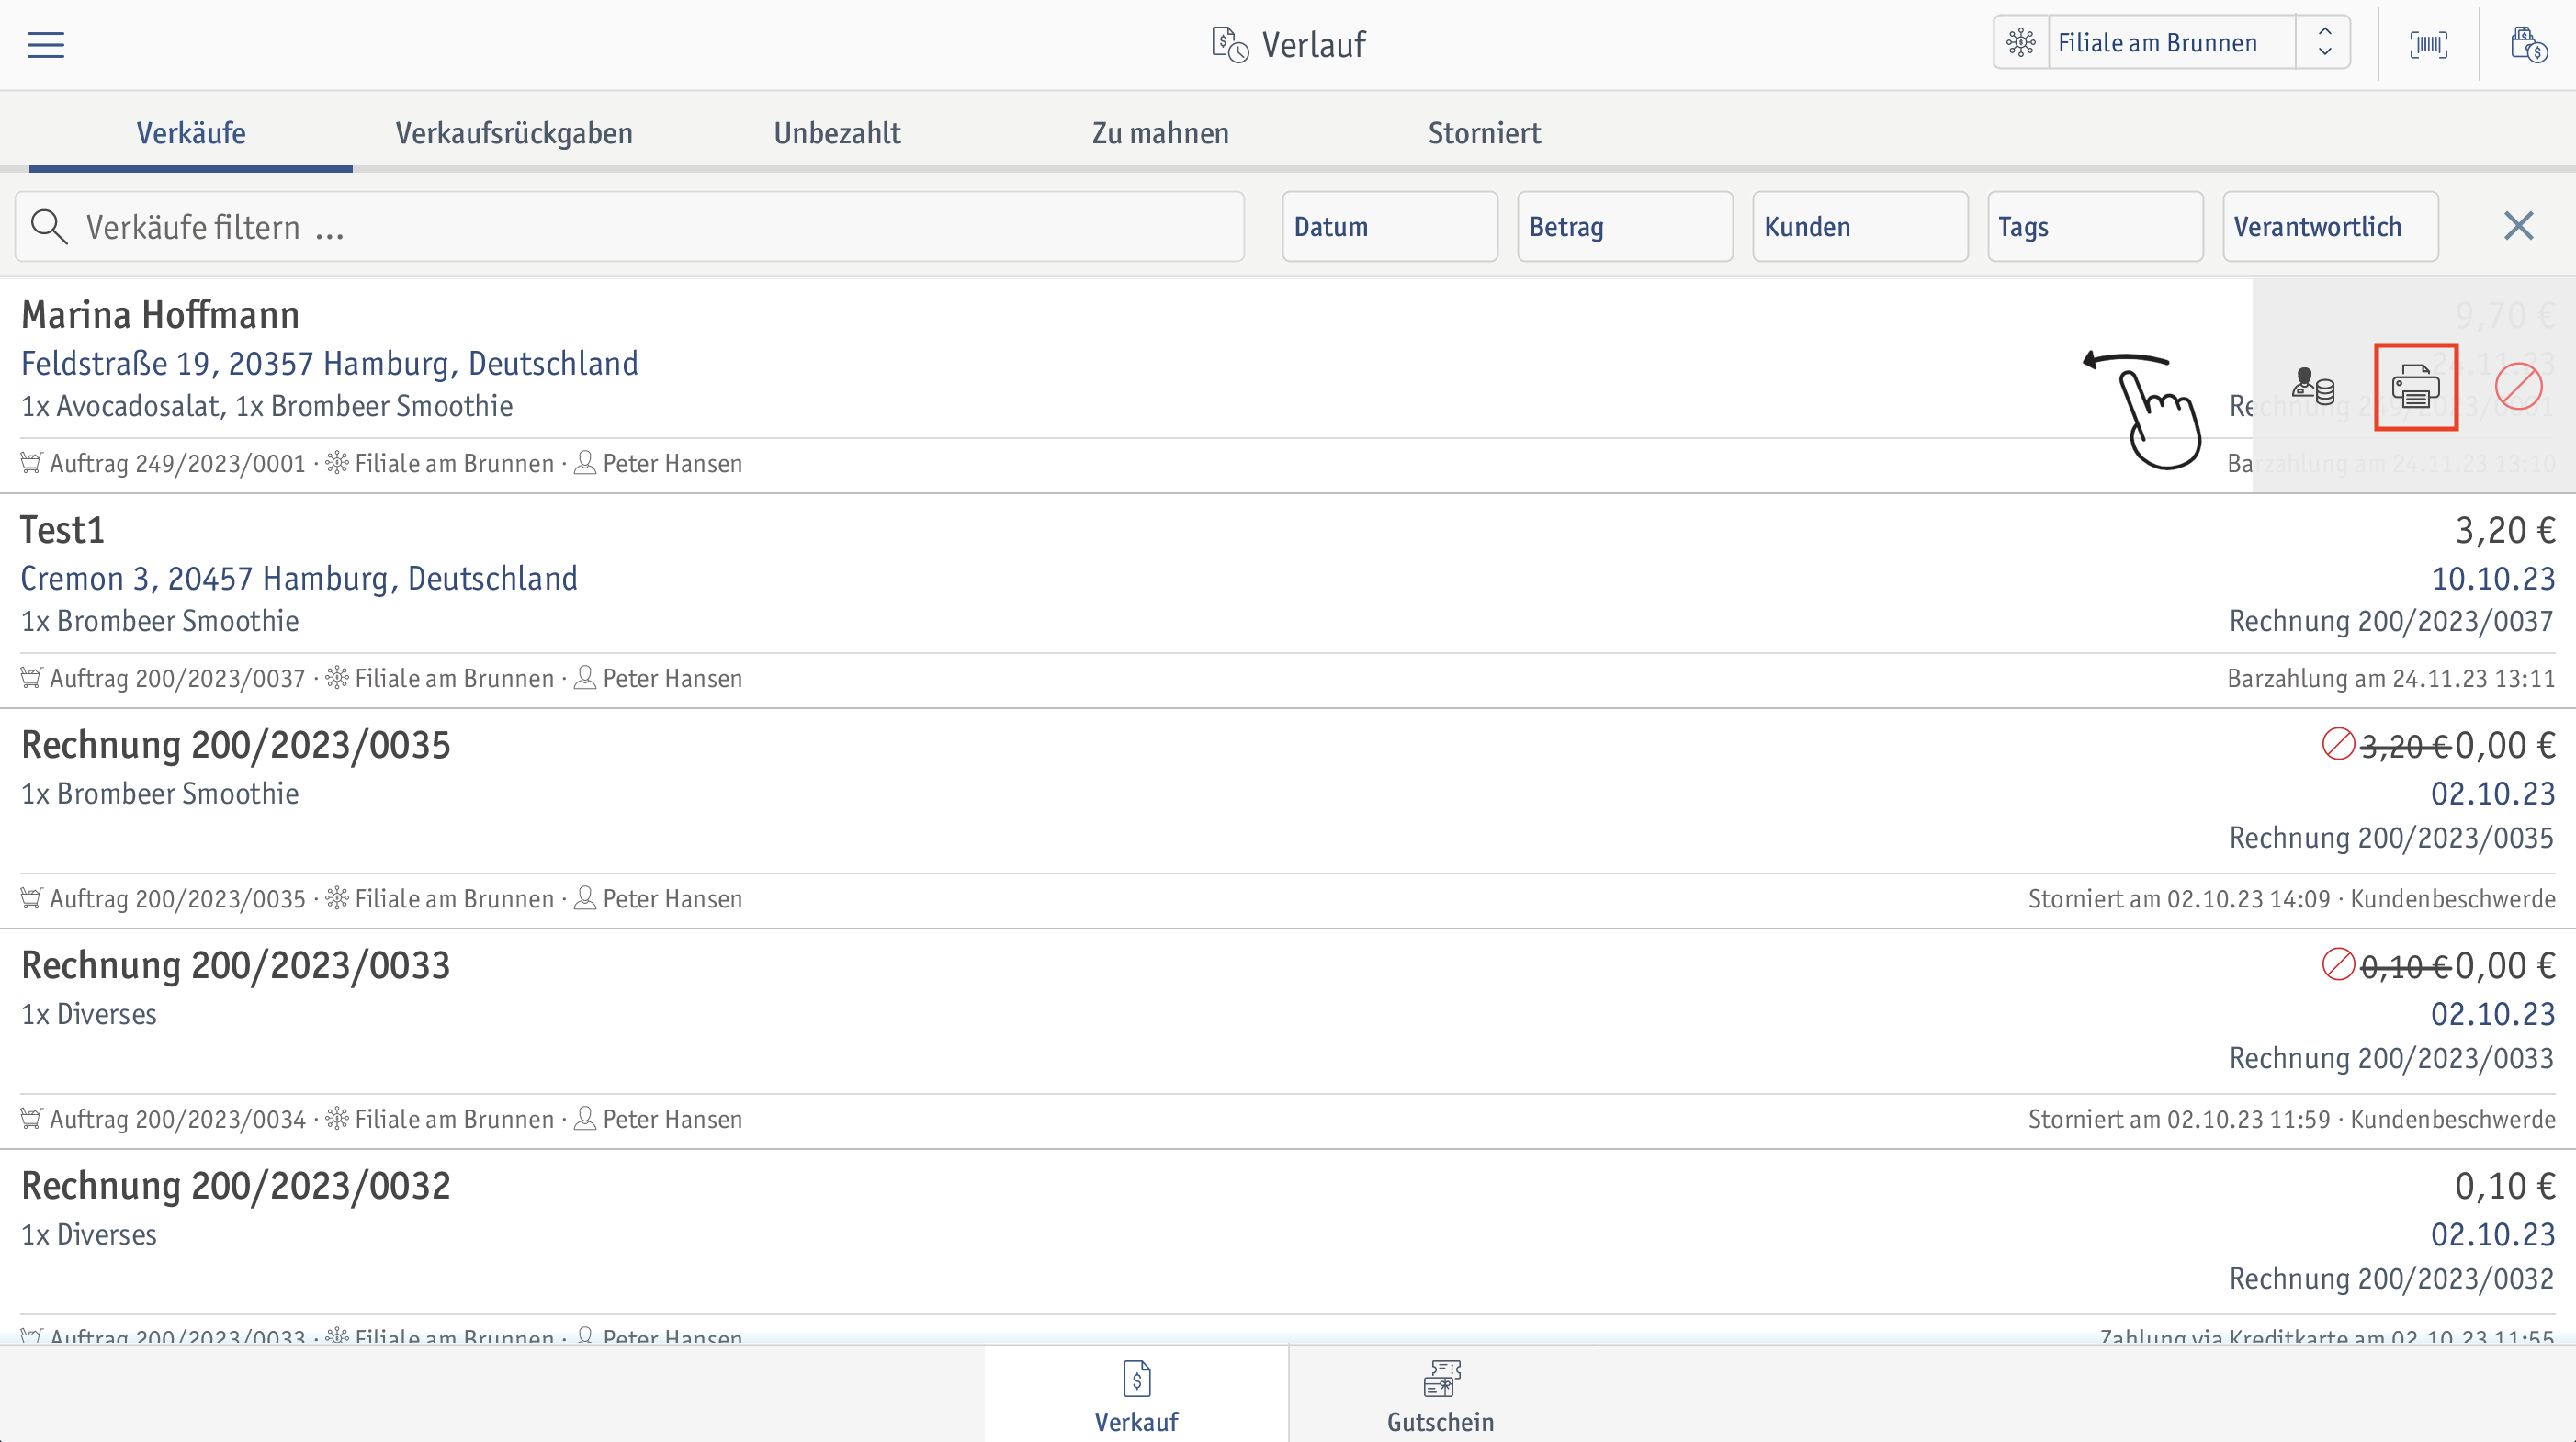Select the Verkauf bottom tab

[1137, 1394]
